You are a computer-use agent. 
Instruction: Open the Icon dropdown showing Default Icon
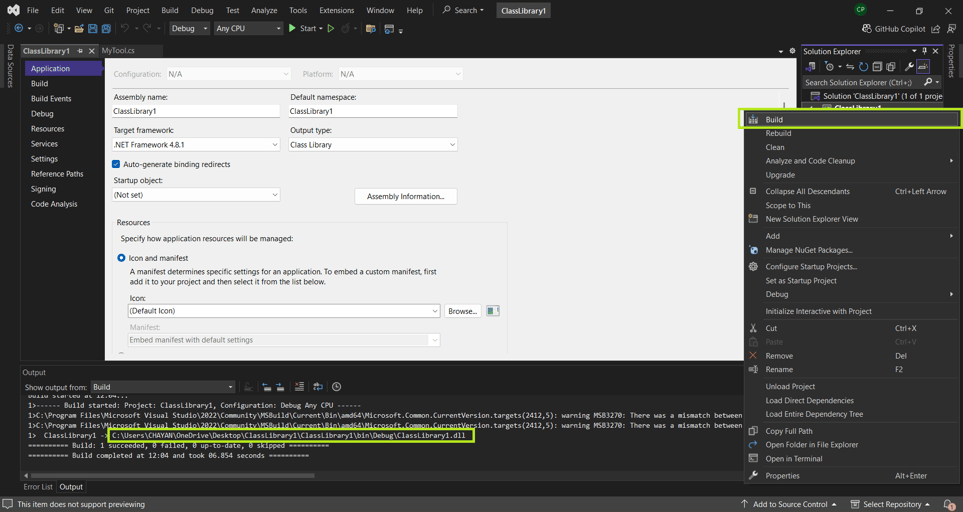(x=284, y=311)
